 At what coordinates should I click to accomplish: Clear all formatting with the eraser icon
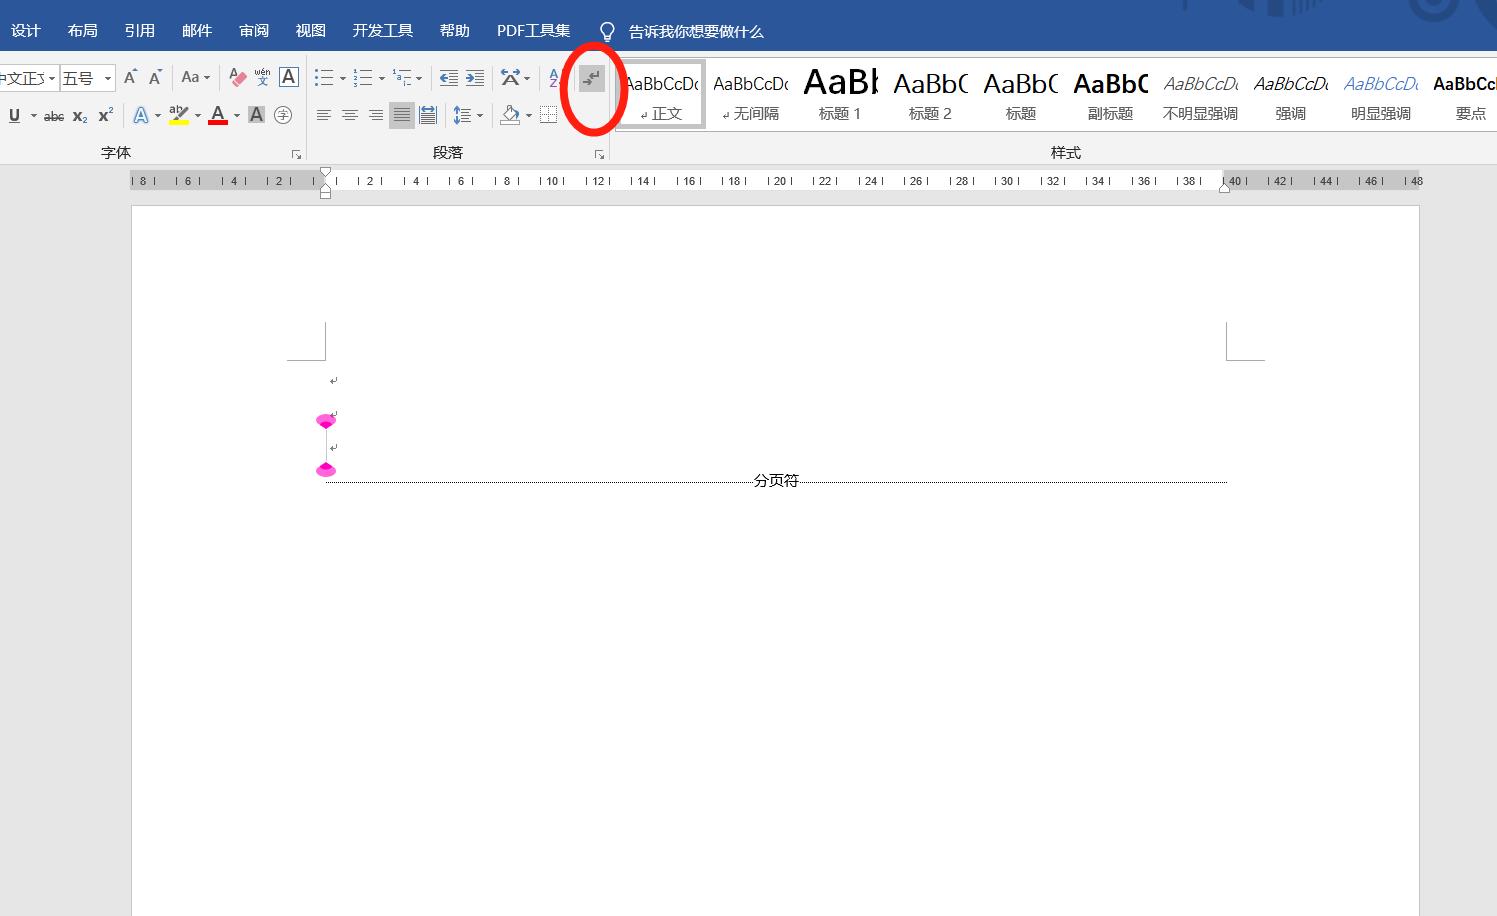tap(237, 78)
